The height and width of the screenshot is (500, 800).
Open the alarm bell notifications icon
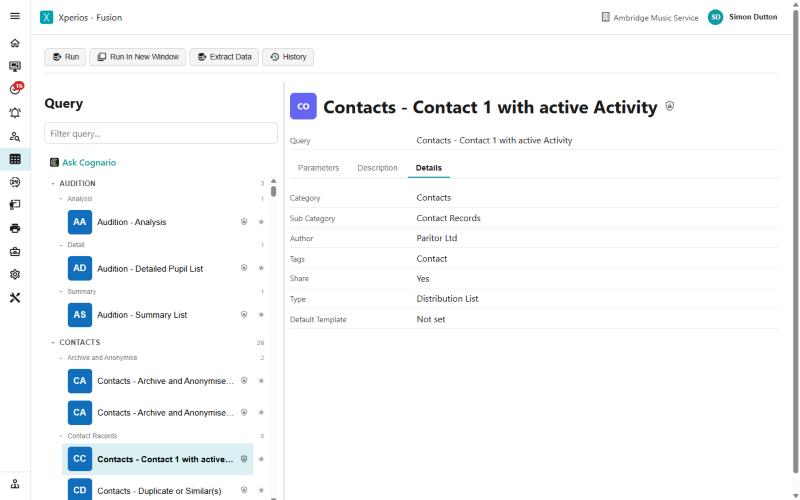click(15, 113)
